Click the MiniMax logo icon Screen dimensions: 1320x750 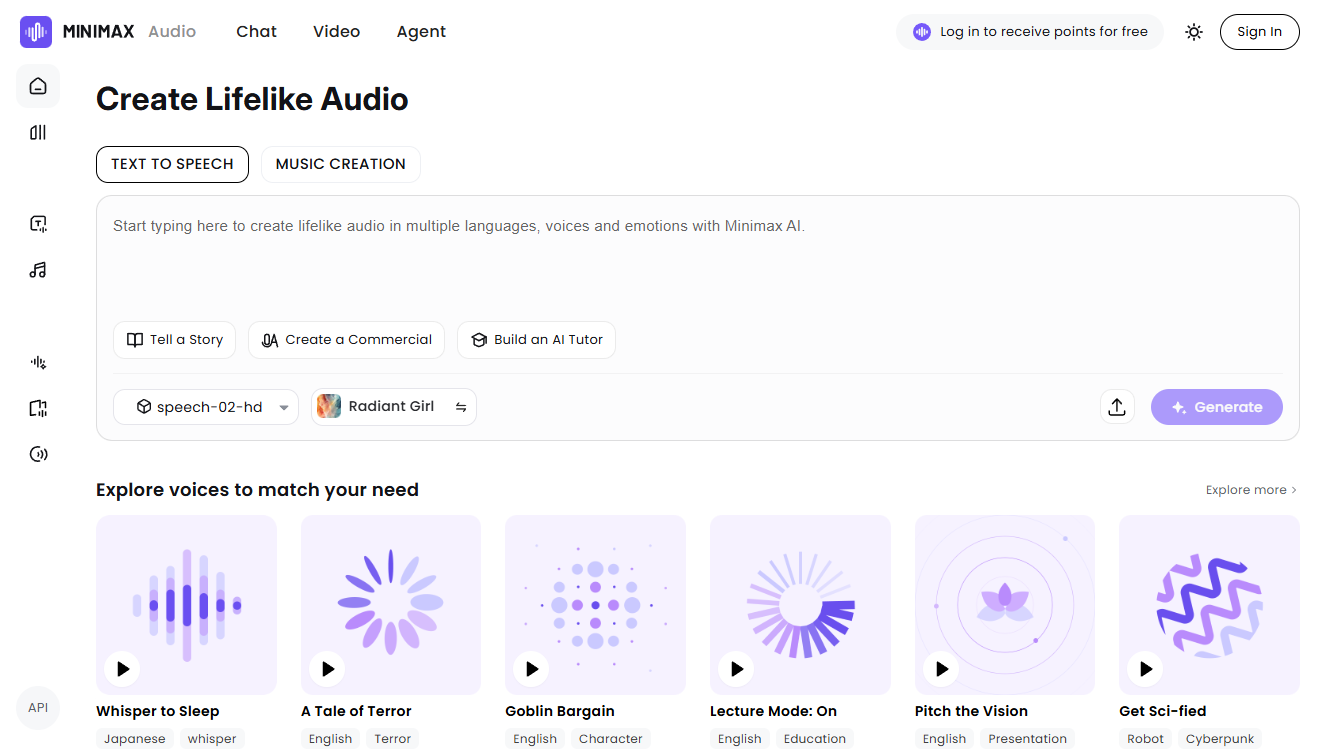coord(36,32)
